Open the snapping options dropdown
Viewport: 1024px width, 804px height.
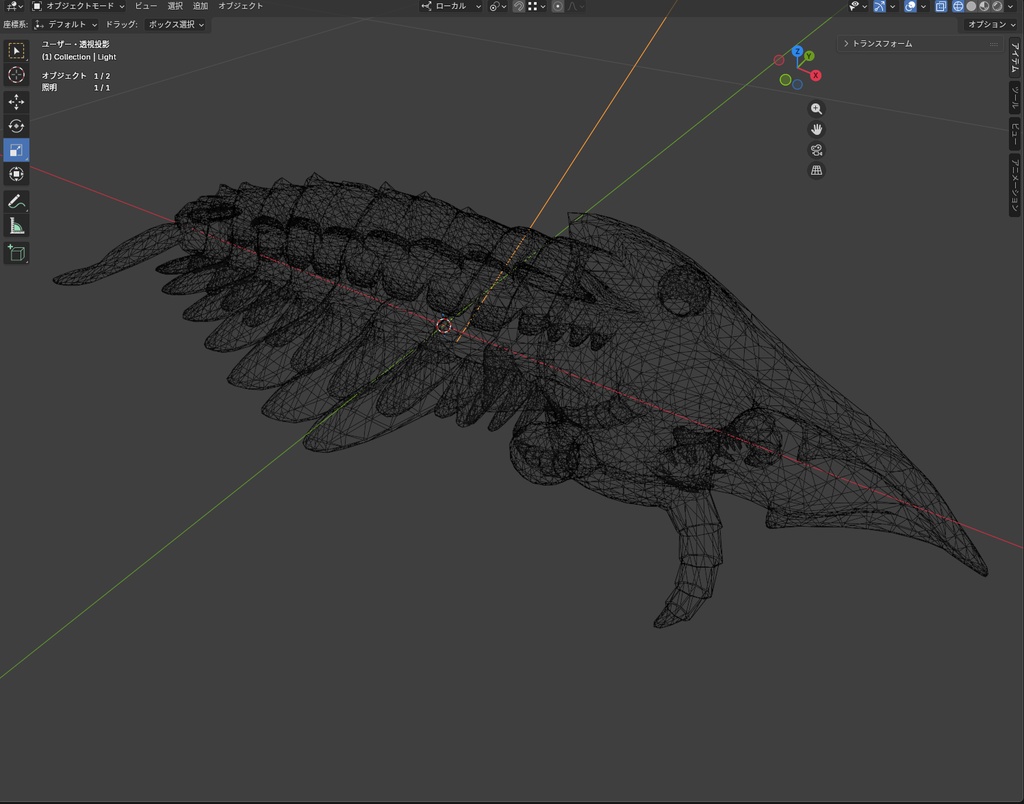pos(537,6)
